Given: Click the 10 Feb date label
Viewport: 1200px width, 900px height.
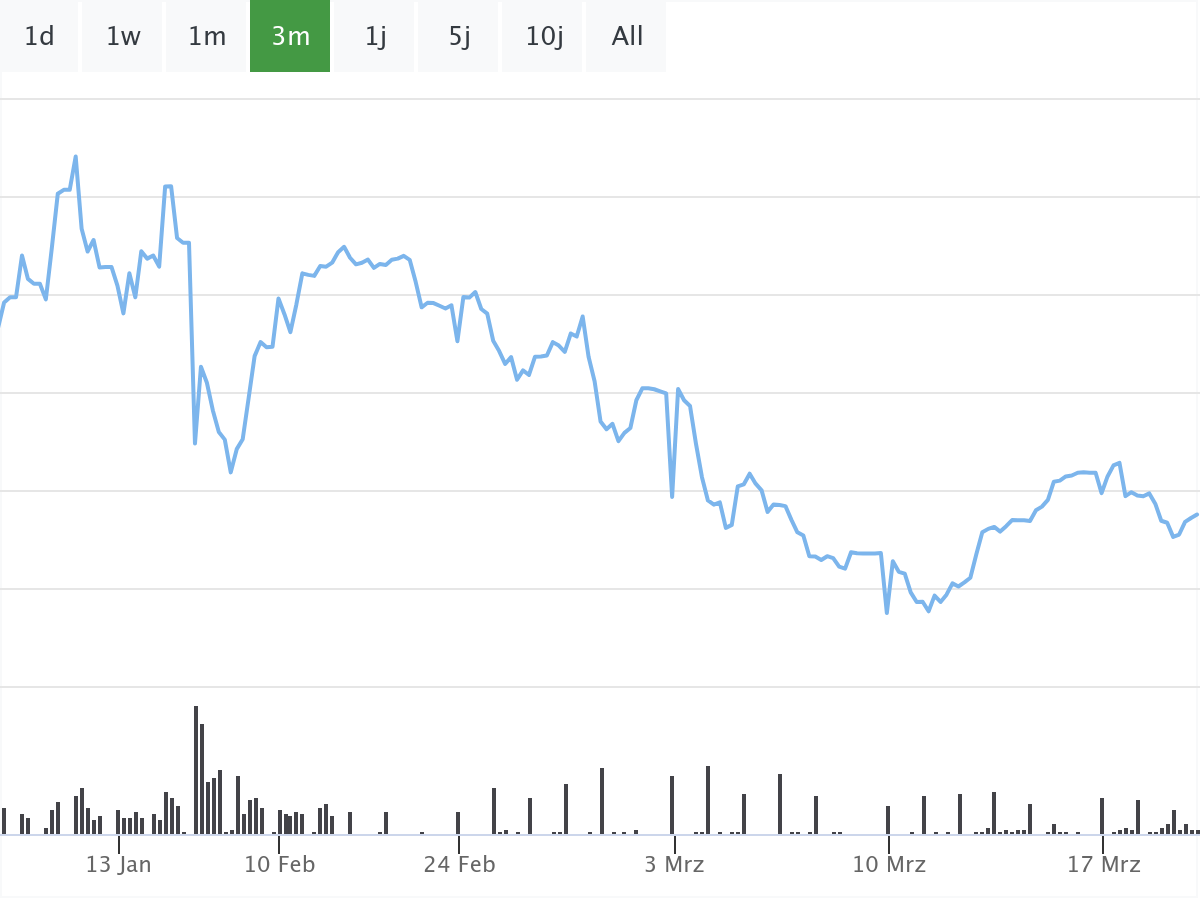Looking at the screenshot, I should click(280, 864).
